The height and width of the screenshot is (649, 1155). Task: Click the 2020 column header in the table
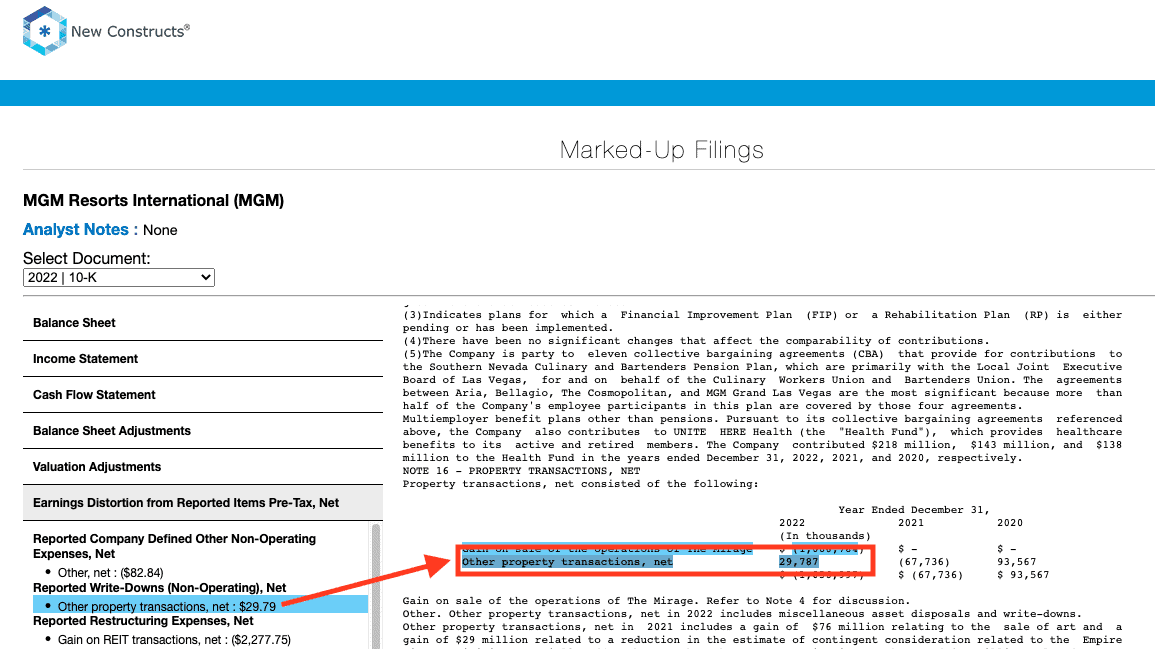(1010, 523)
